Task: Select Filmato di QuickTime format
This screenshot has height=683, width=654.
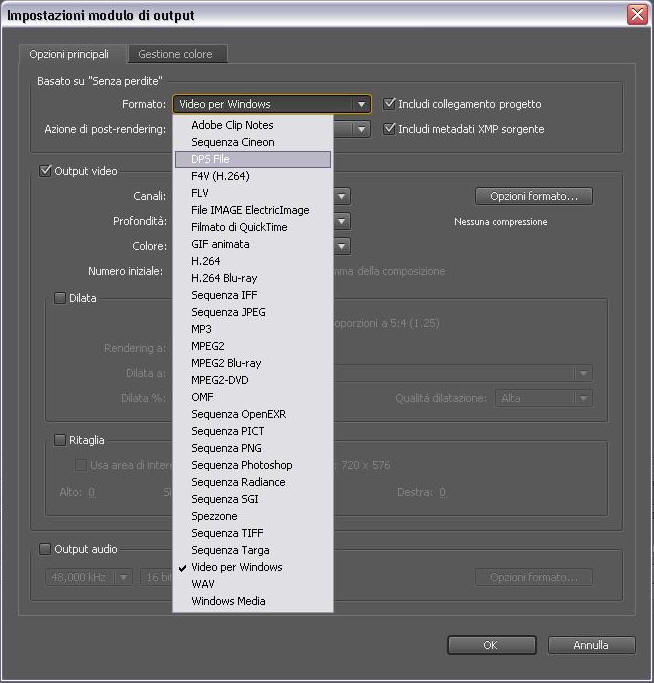Action: [x=253, y=227]
